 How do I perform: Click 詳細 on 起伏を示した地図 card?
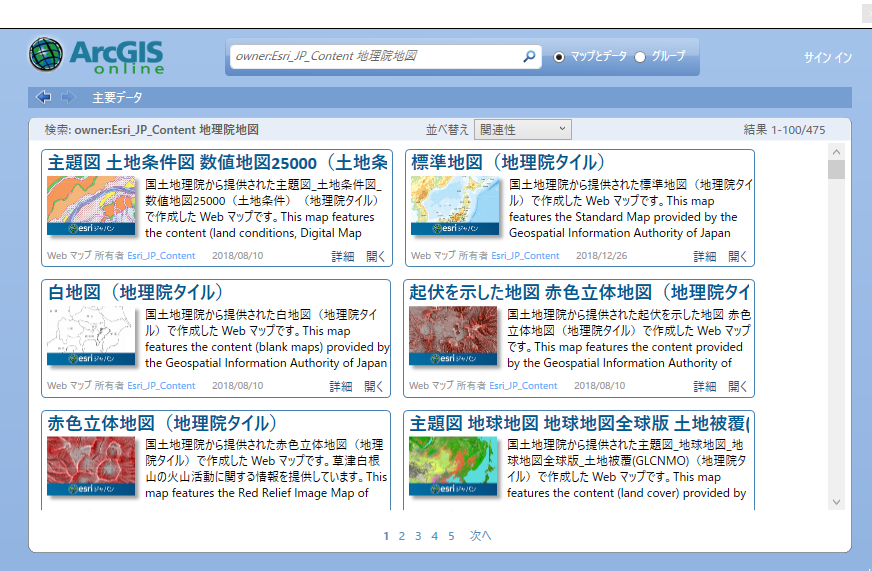[x=705, y=386]
